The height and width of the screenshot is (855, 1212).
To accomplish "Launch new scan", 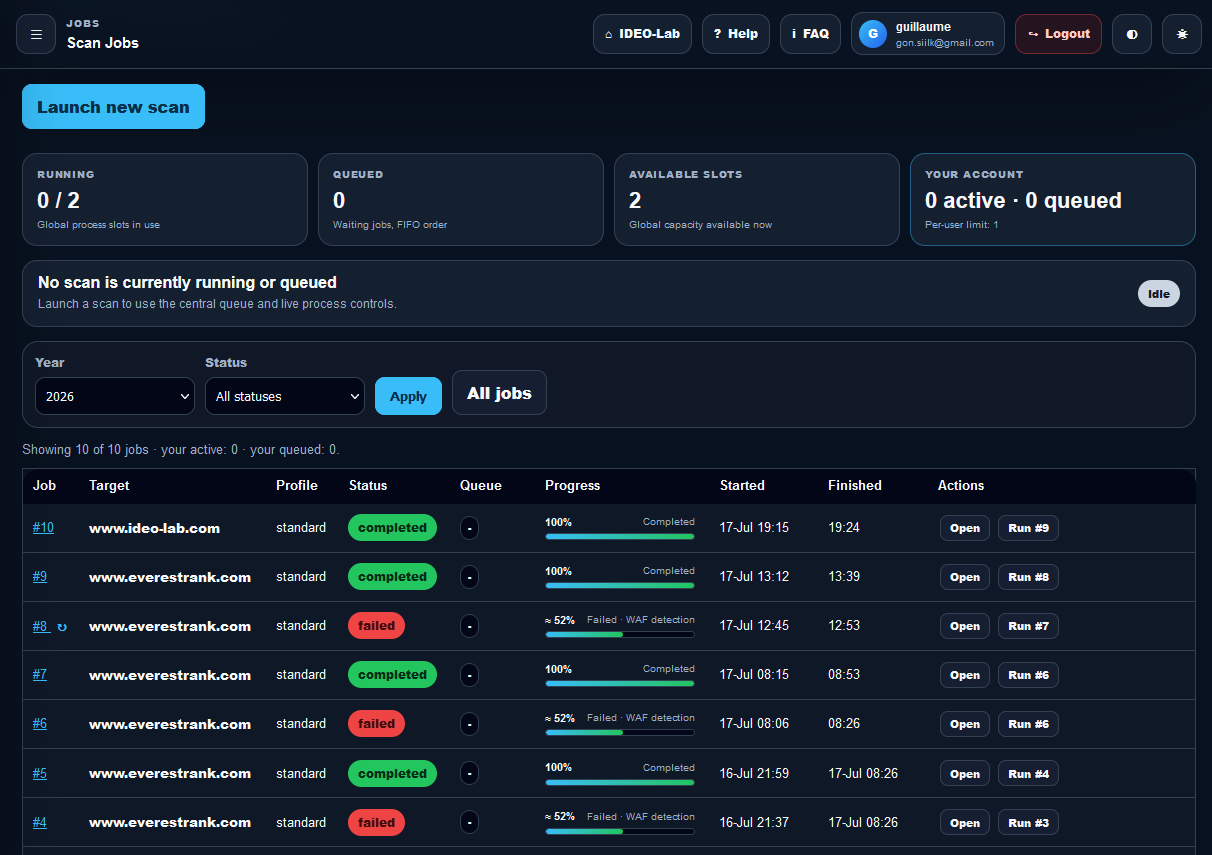I will (x=113, y=107).
